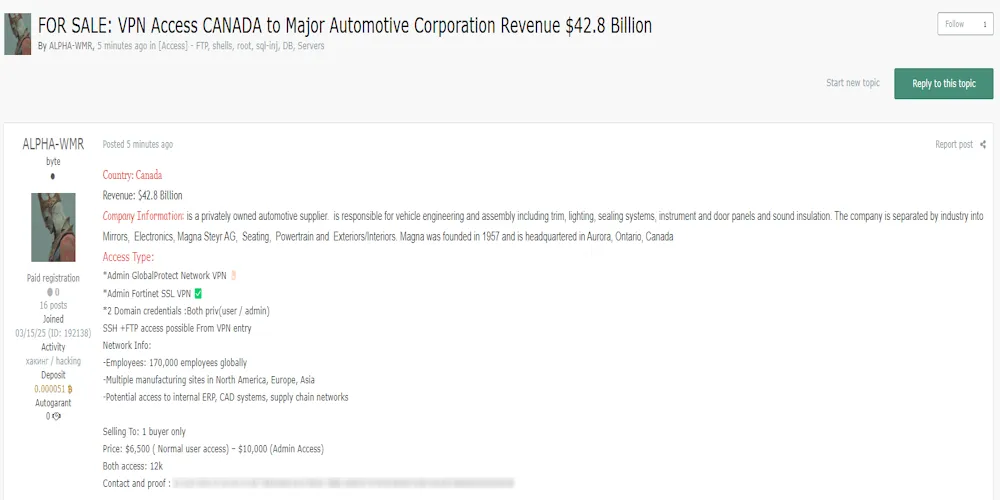Click the Posted 5 minutes ago timestamp
The height and width of the screenshot is (500, 1000).
pos(138,145)
